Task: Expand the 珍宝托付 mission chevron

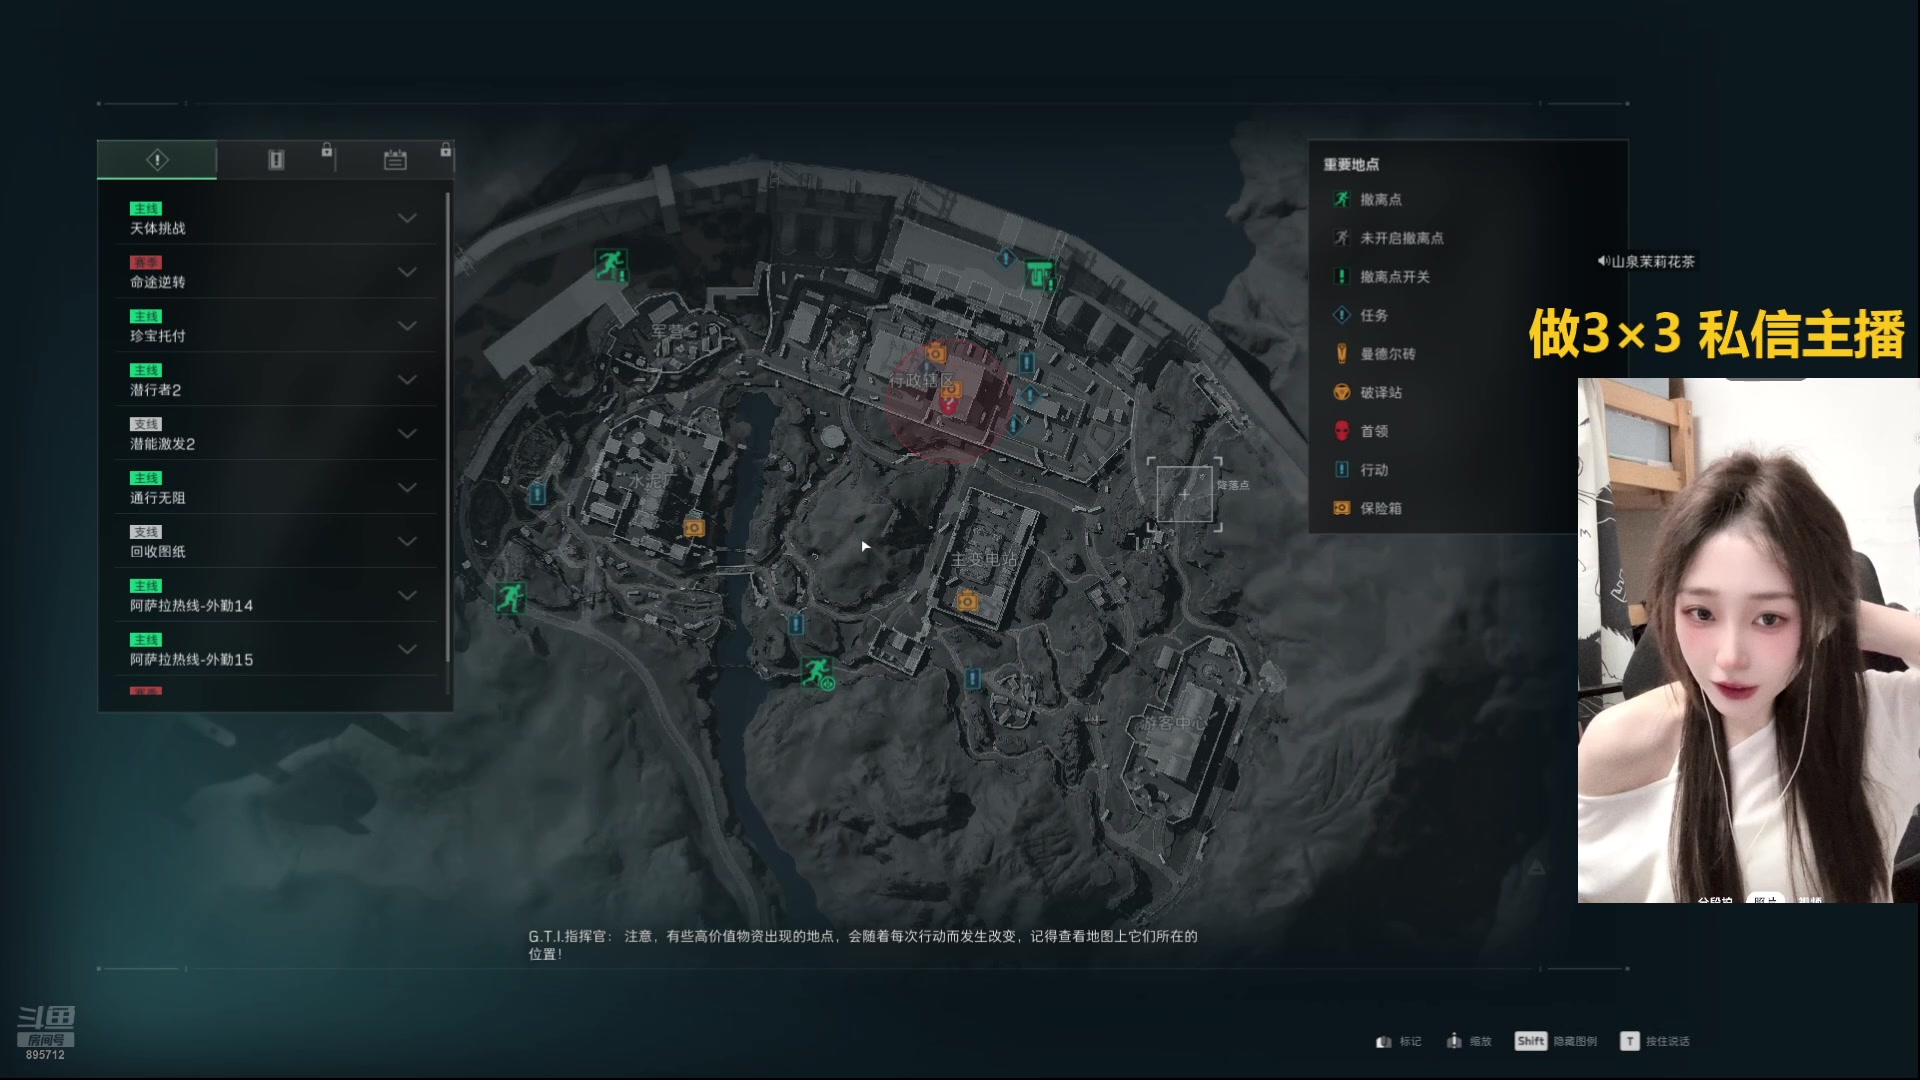Action: 407,326
